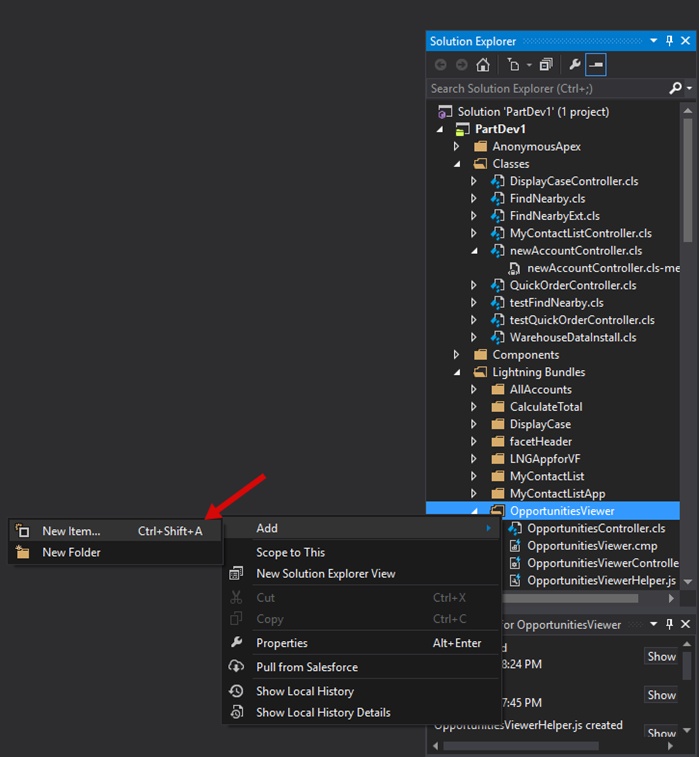Screen dimensions: 700x757
Task: Close the Solution Explorer panel
Action: click(x=686, y=41)
